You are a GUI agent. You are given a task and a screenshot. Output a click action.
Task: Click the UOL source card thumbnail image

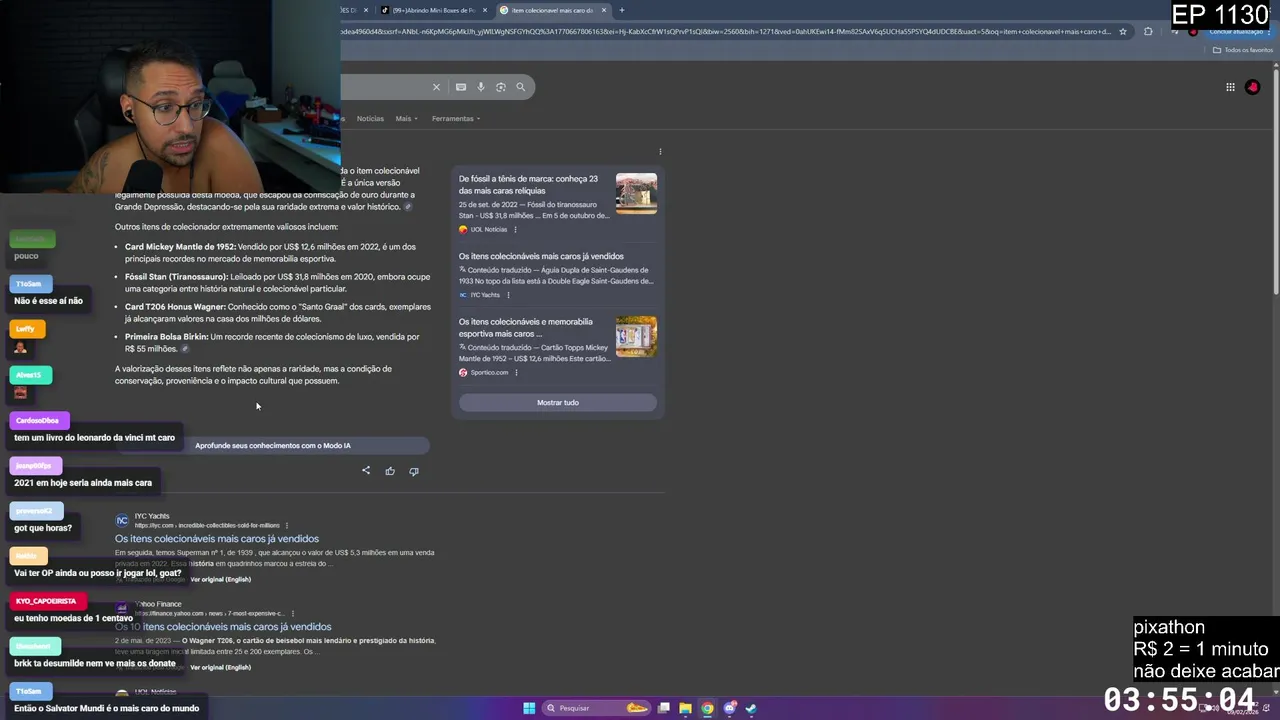(x=636, y=193)
